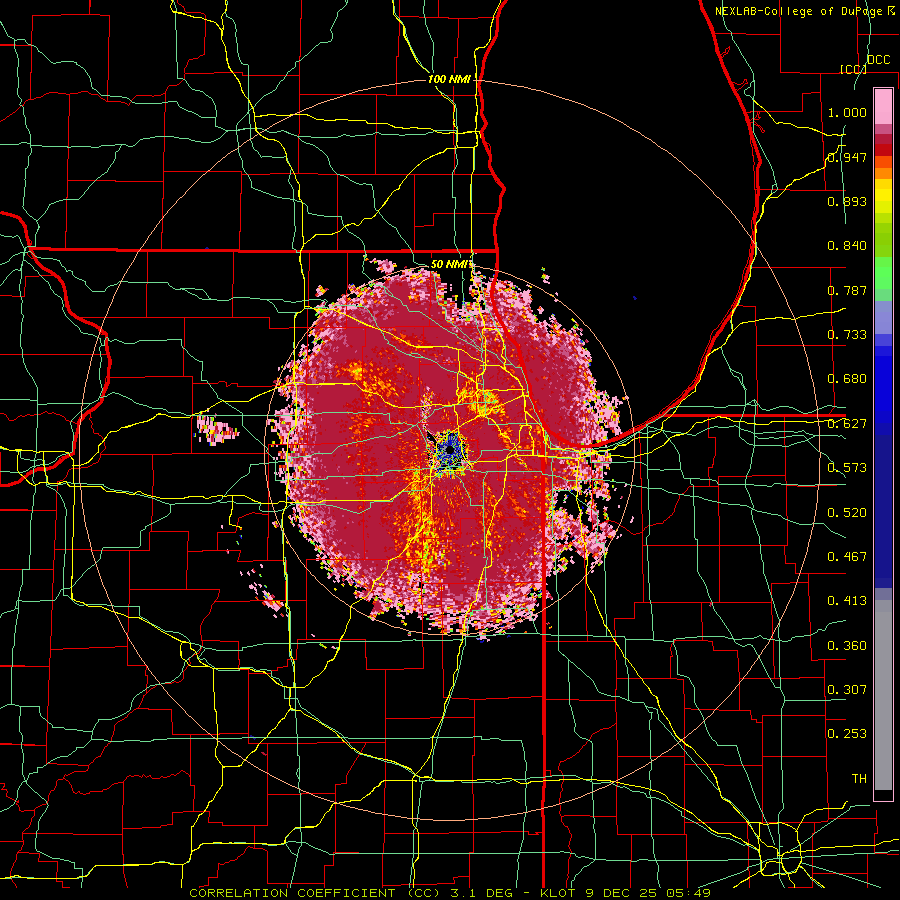Click the isolated pink echo west of radar
This screenshot has width=900, height=900.
click(217, 429)
